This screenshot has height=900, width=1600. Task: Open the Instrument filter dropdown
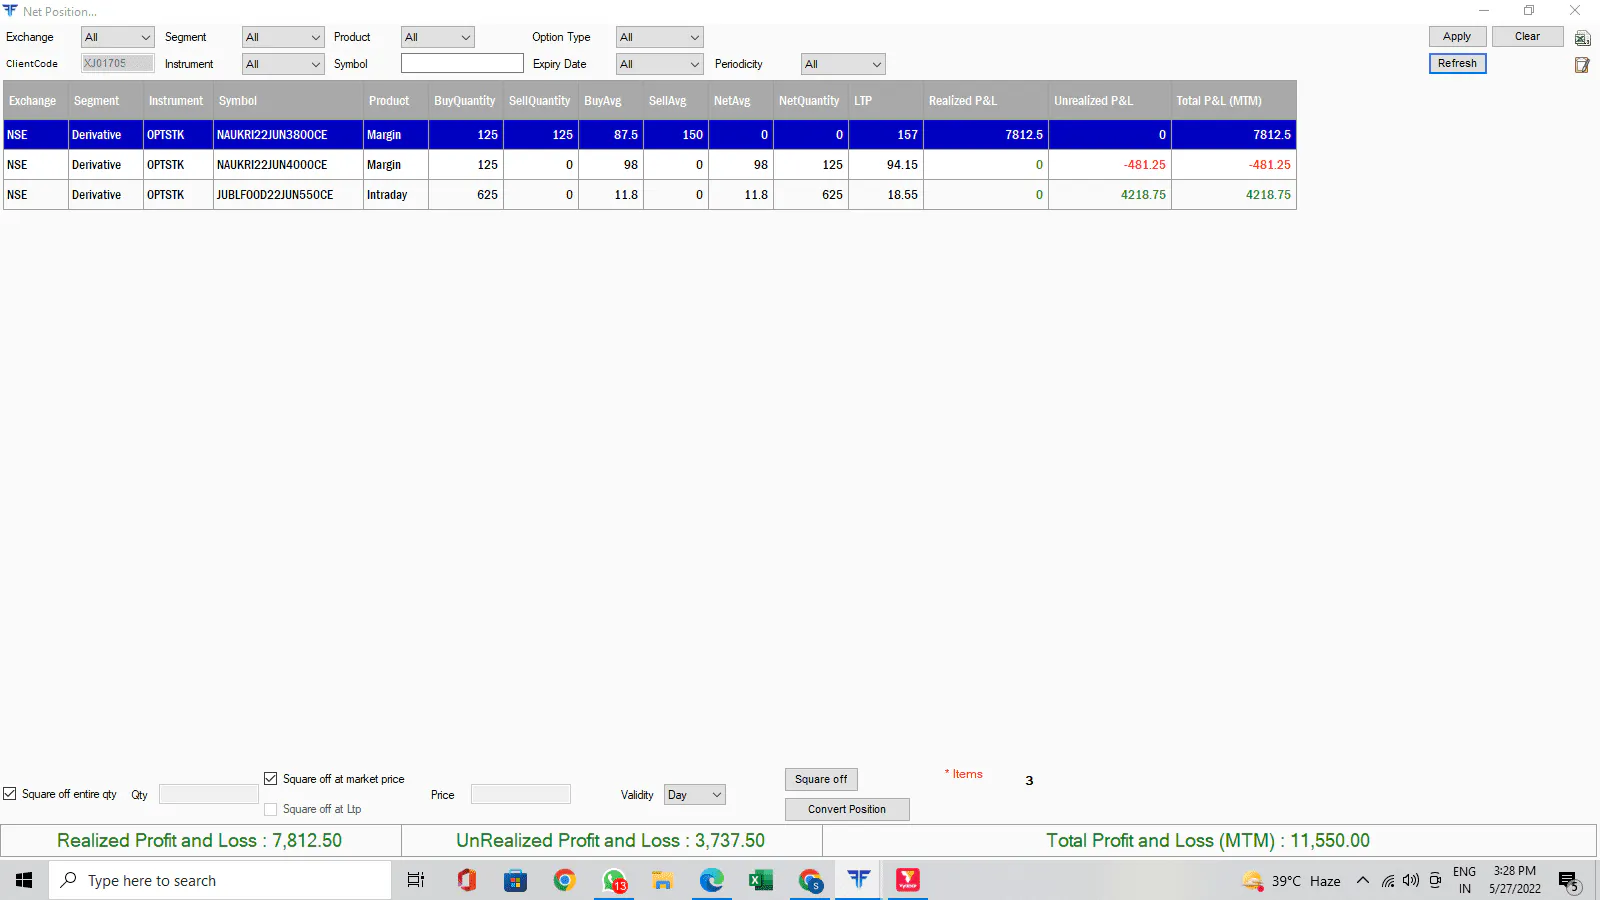click(x=284, y=64)
